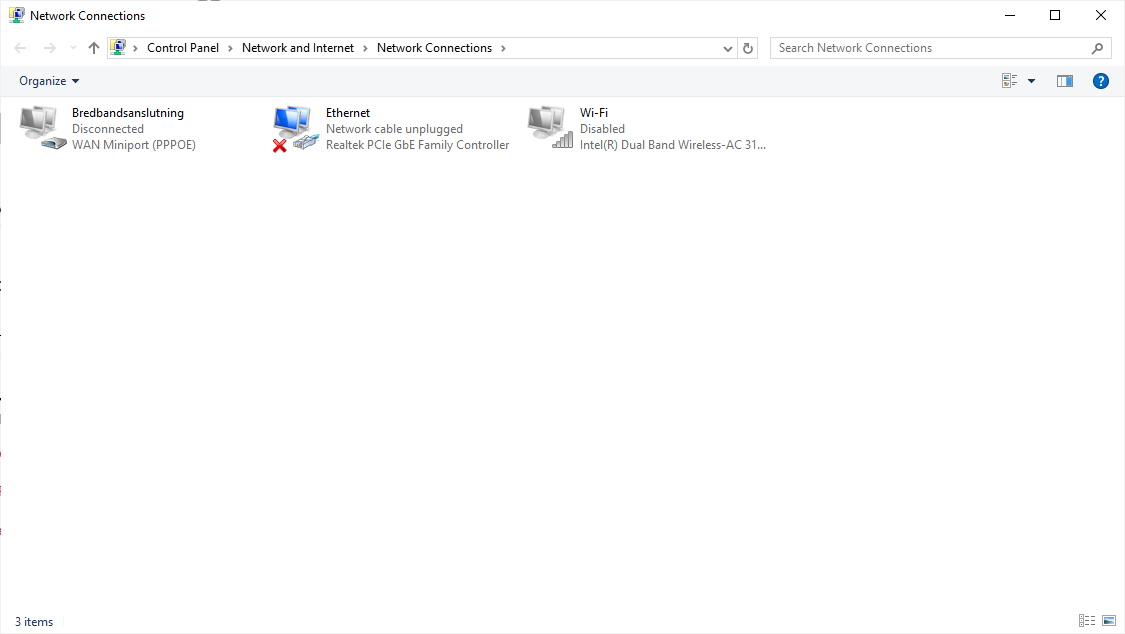Open the disabled Wi-Fi adapter icon

[548, 125]
